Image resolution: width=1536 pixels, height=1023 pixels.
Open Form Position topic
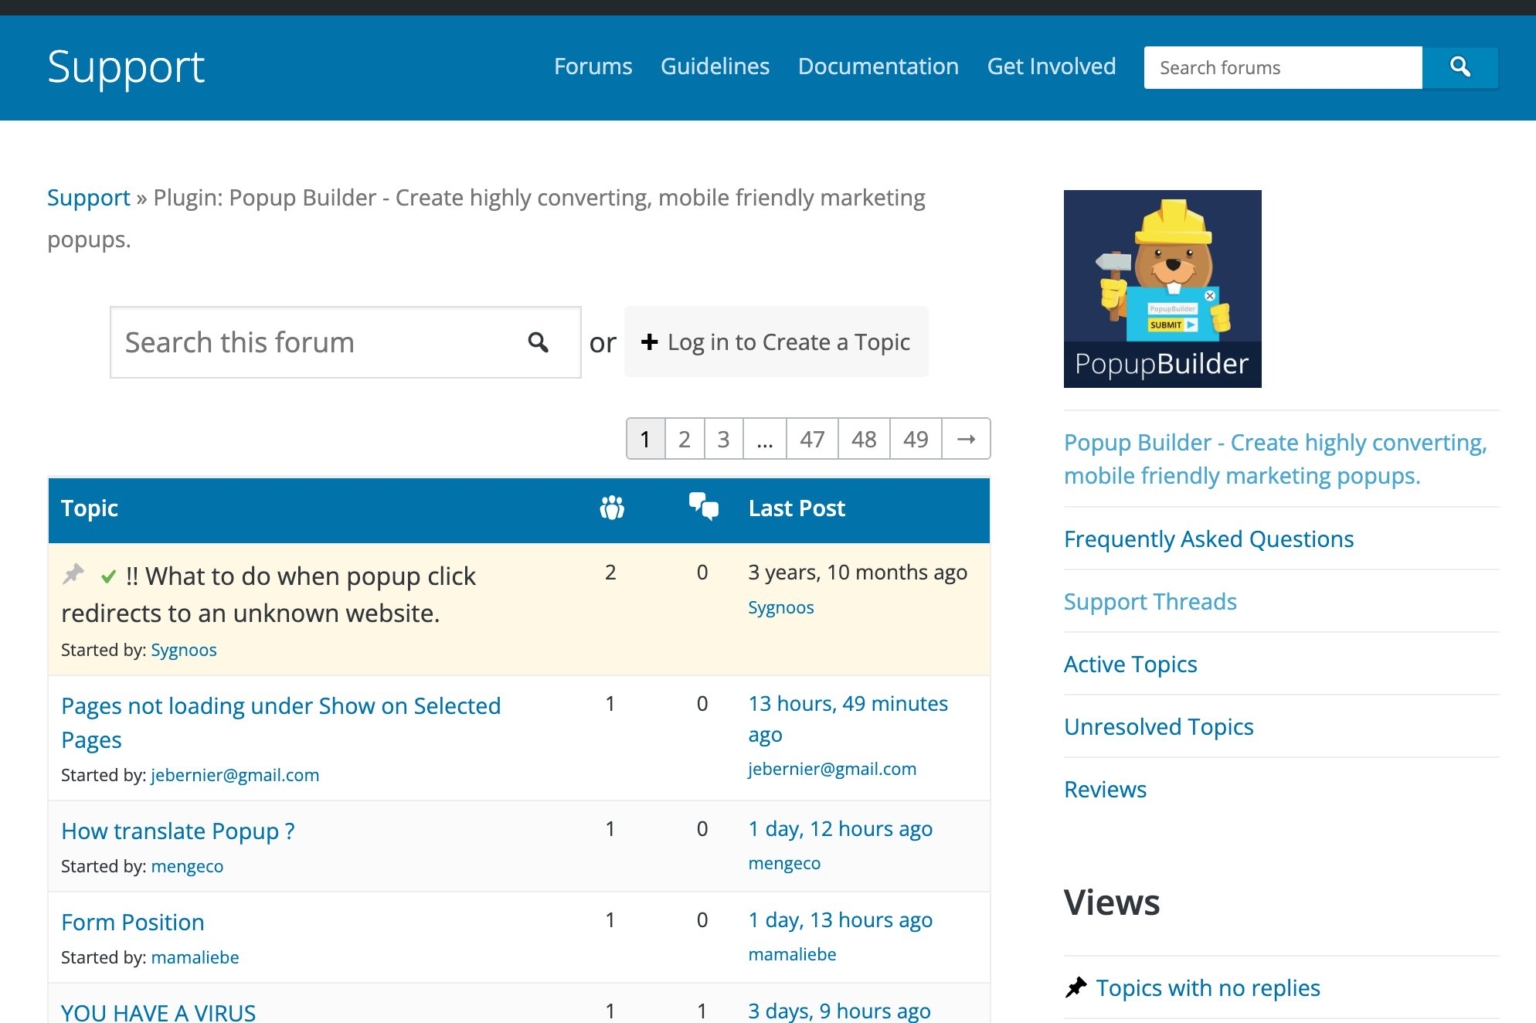[133, 922]
